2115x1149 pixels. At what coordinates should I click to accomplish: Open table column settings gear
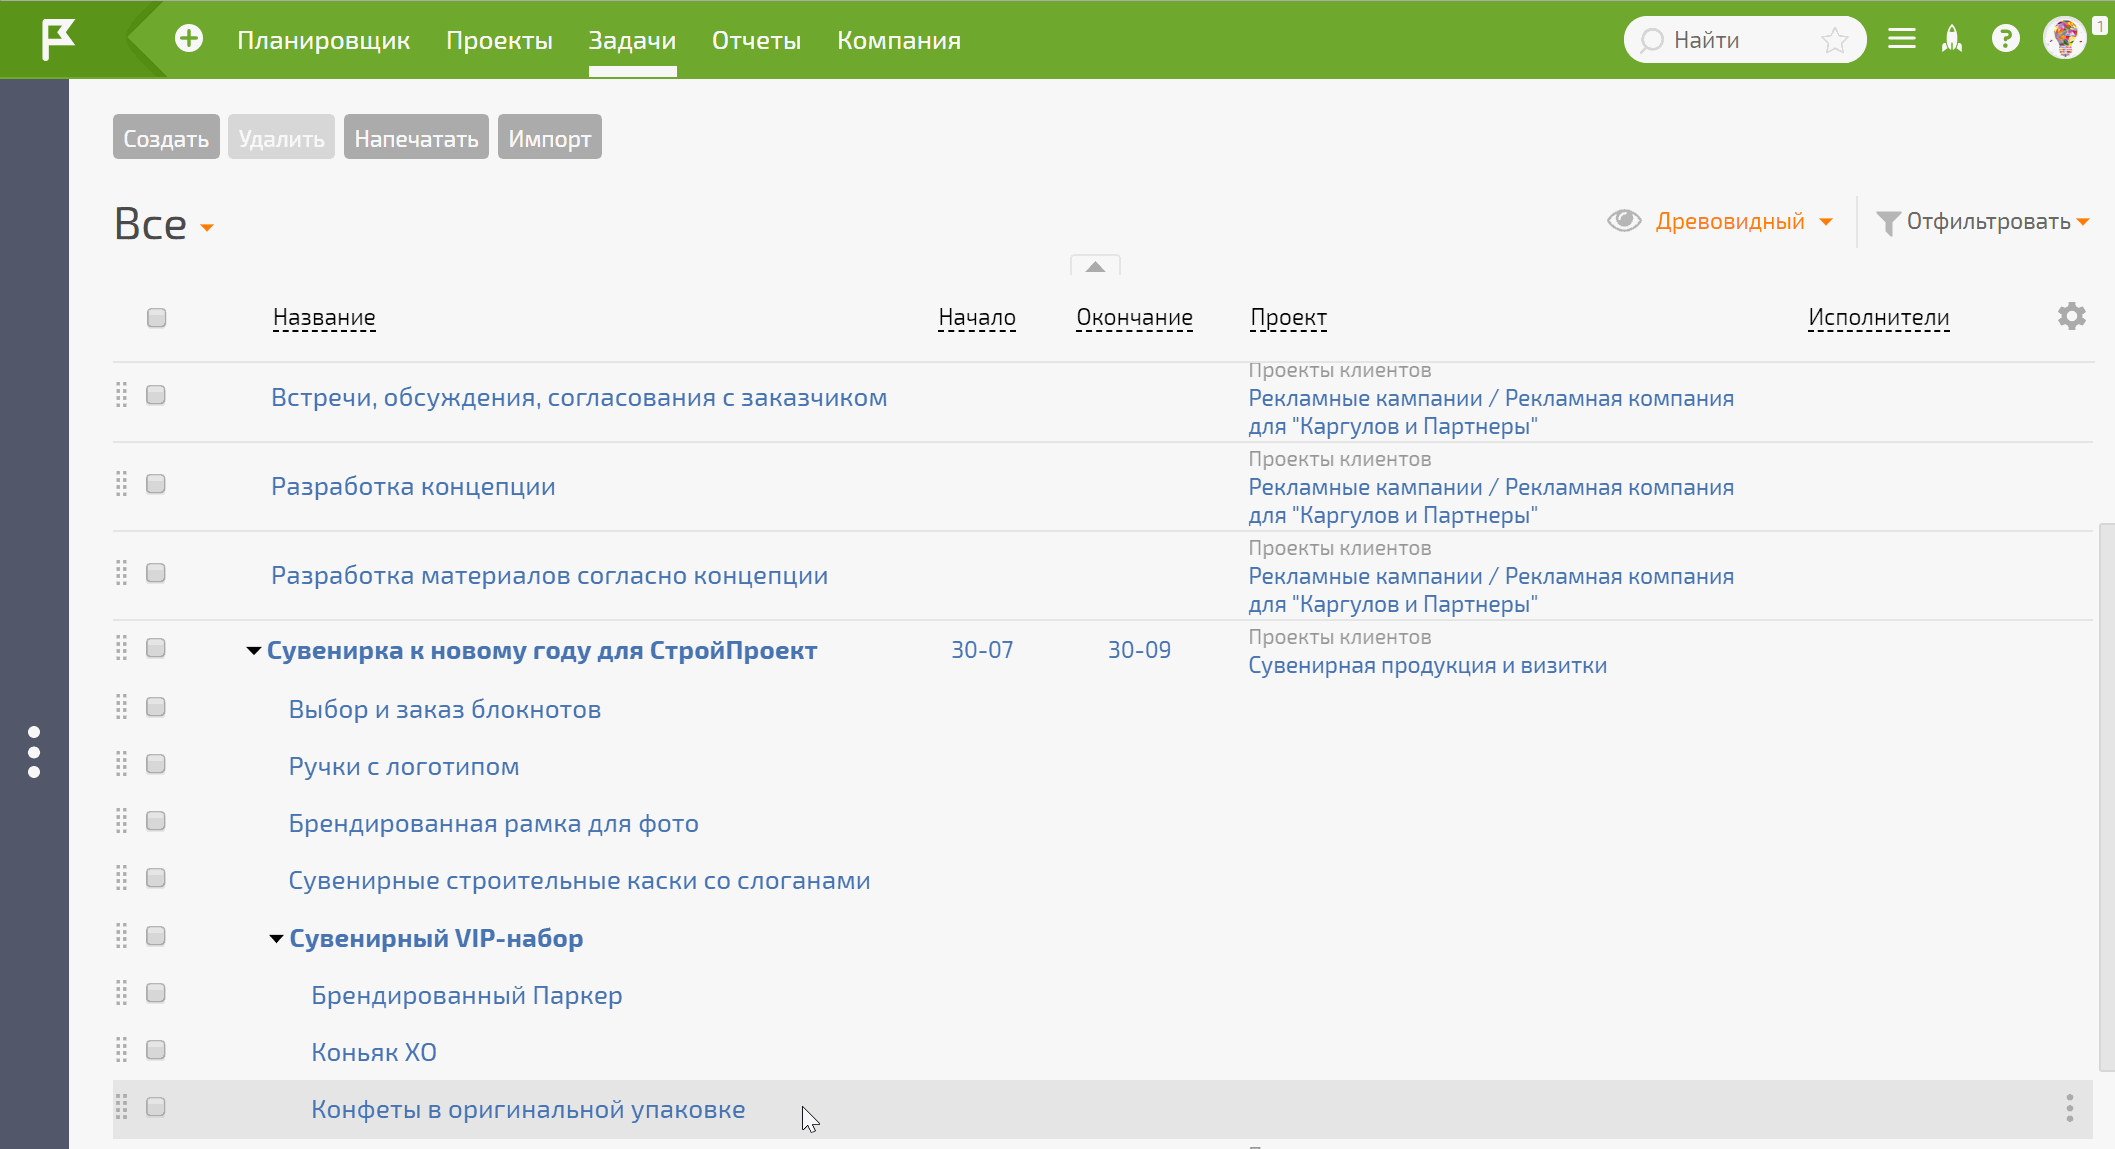[x=2071, y=317]
